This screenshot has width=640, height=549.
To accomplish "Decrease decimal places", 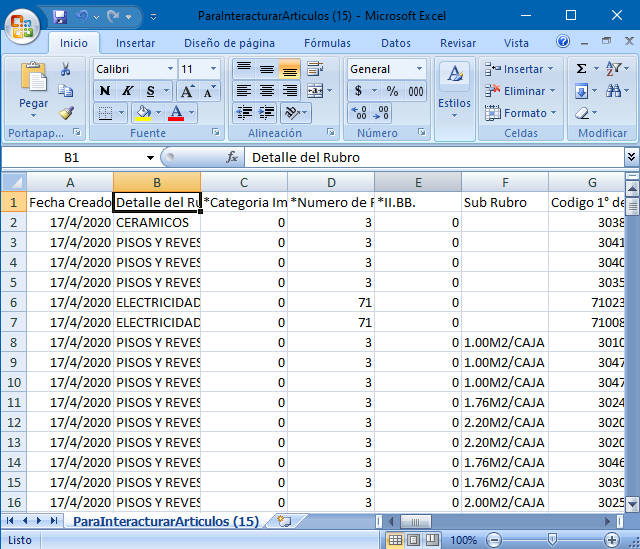I will coord(381,113).
